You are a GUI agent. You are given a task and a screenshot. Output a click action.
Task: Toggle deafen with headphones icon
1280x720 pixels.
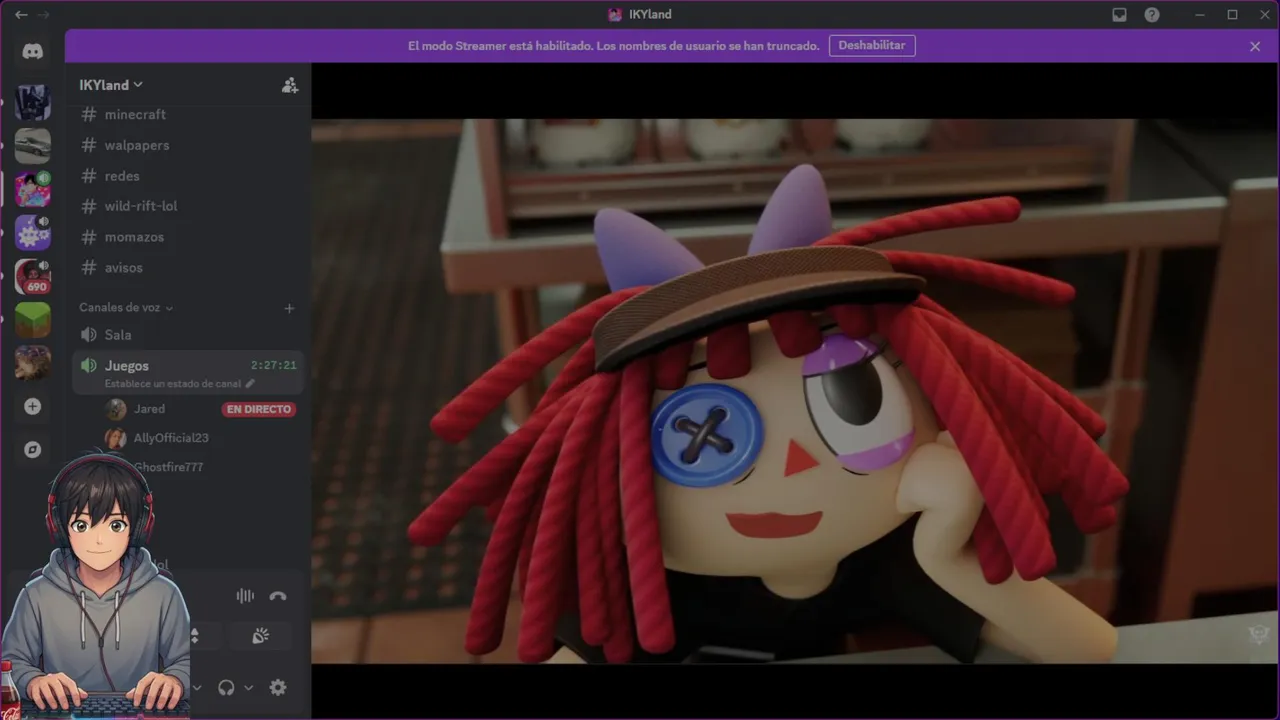pos(226,687)
